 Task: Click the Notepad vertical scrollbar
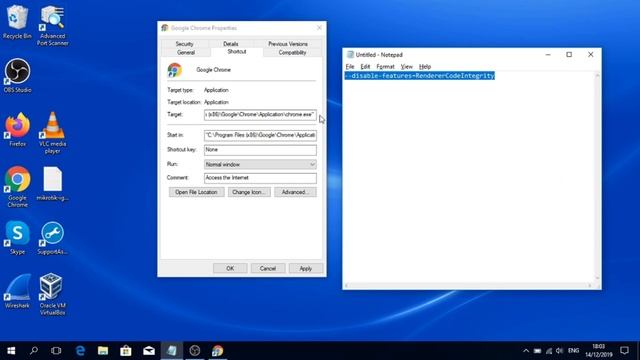597,176
